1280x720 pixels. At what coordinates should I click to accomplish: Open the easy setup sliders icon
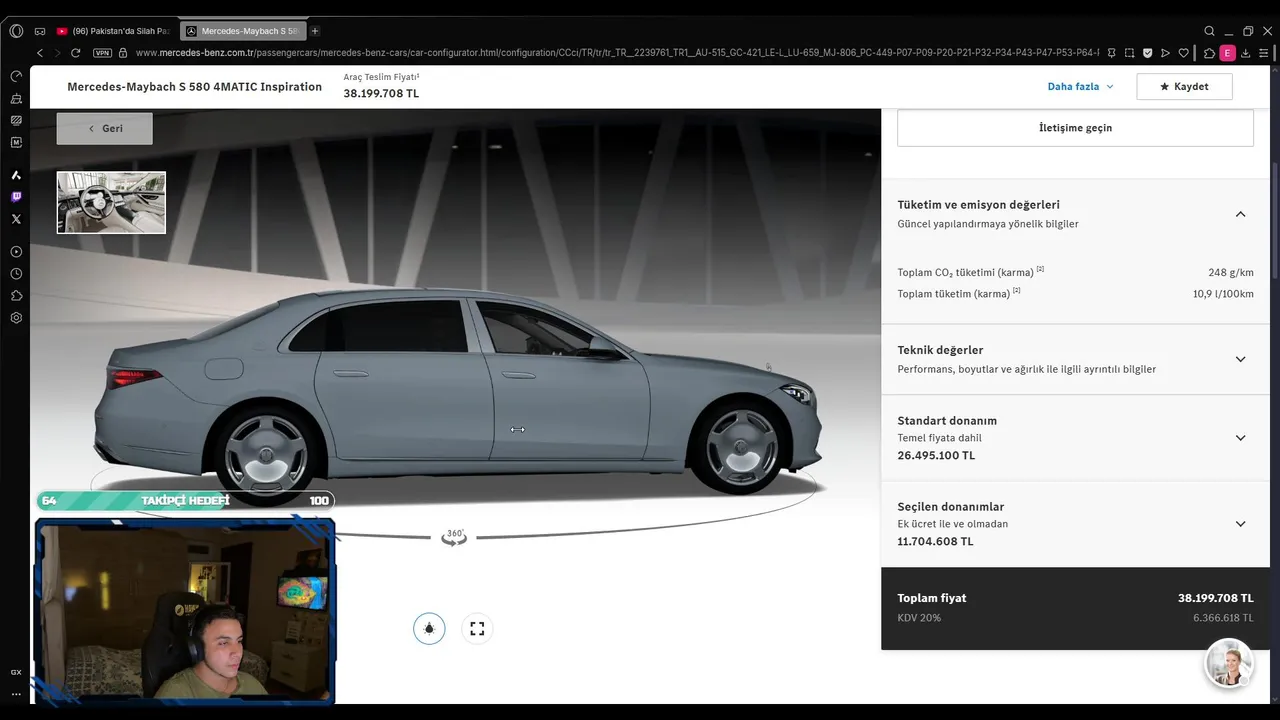(x=1265, y=53)
